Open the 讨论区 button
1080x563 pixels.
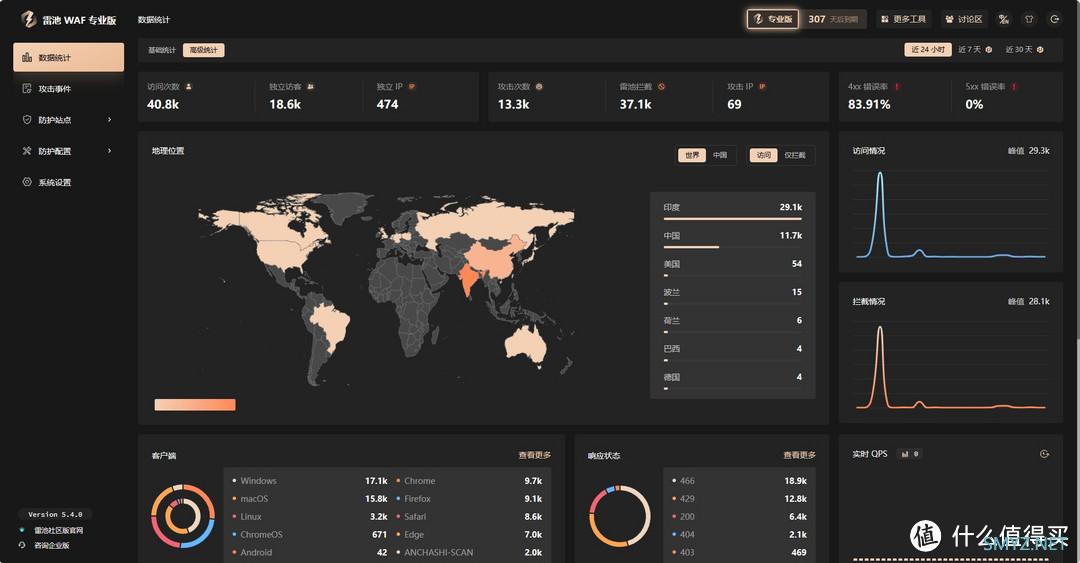[964, 19]
